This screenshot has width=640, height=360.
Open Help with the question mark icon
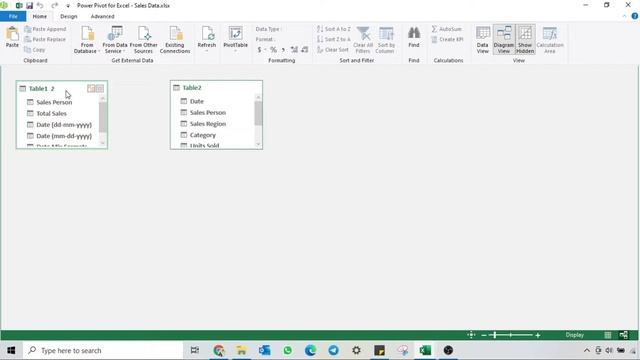[635, 16]
